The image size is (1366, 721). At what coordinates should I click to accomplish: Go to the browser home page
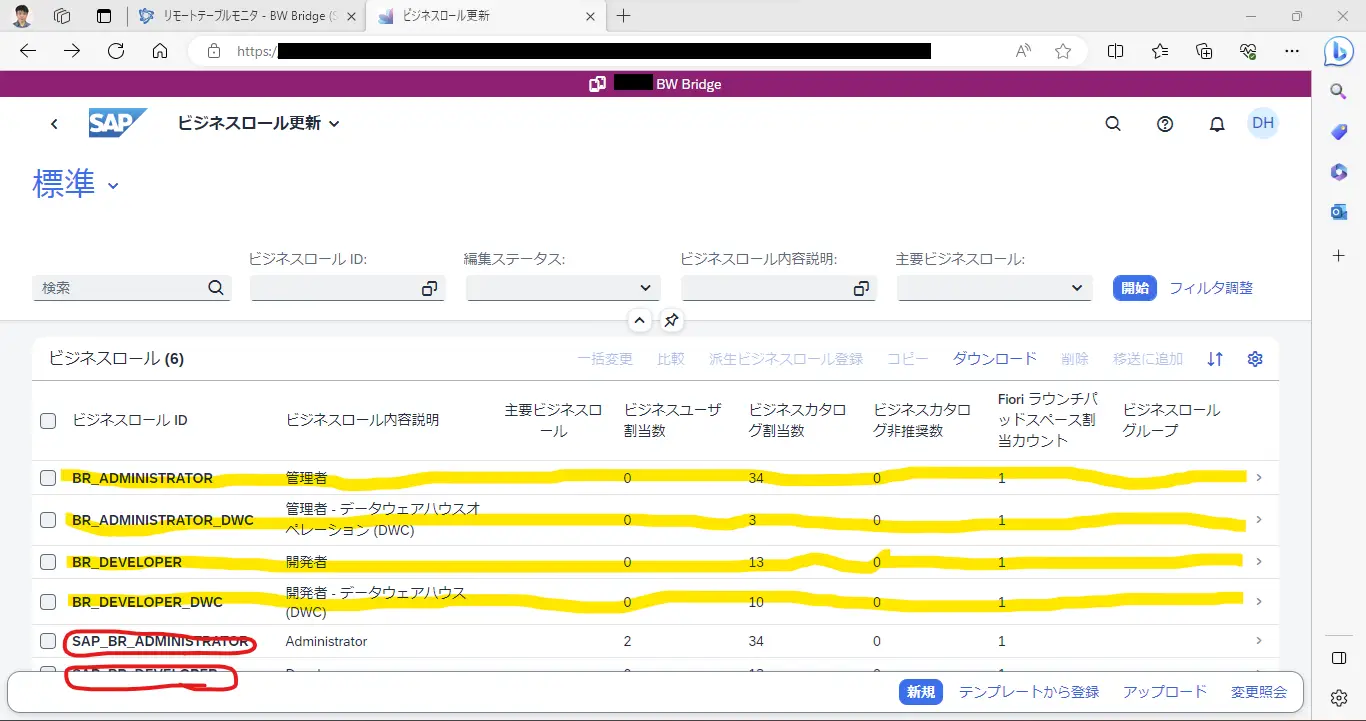(x=160, y=51)
